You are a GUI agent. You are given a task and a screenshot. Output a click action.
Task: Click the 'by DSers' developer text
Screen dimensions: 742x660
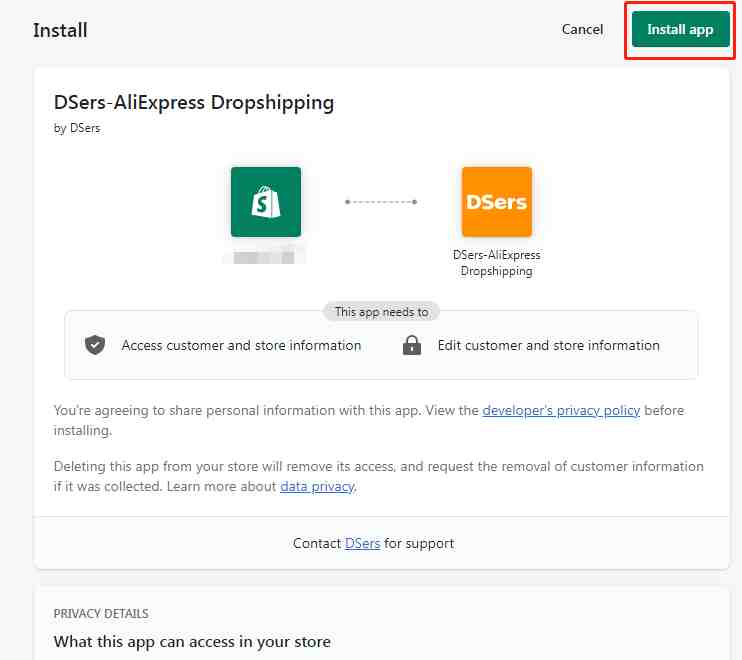(77, 128)
